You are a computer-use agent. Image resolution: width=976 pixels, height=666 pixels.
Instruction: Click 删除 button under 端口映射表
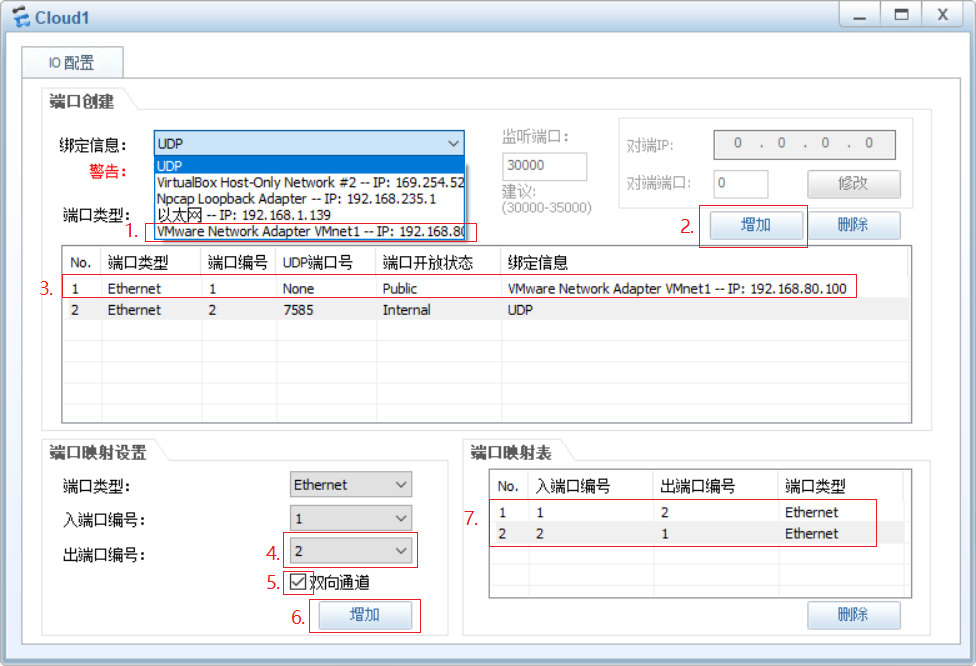click(x=853, y=615)
